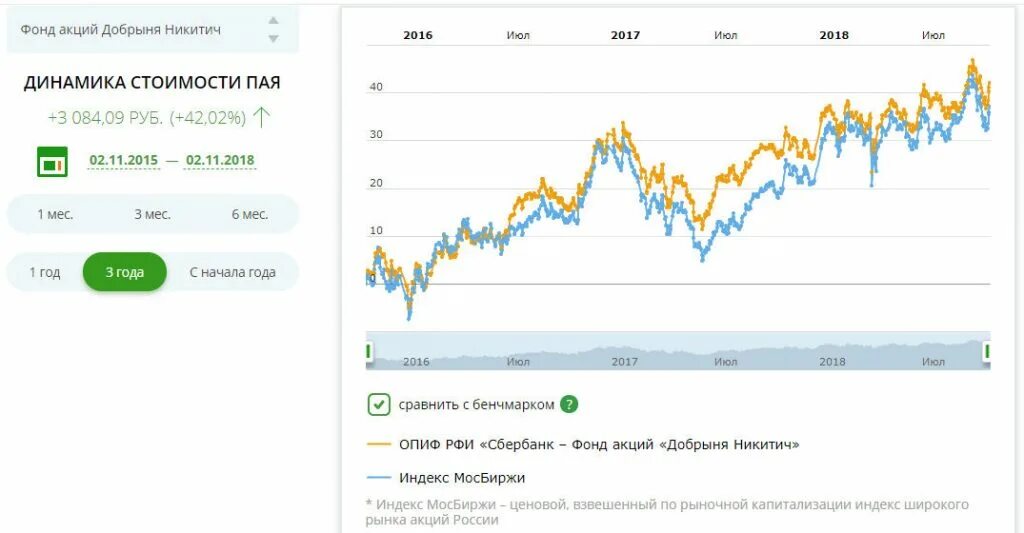Viewport: 1024px width, 533px height.
Task: Click the up arrow in fund selector
Action: tap(274, 21)
